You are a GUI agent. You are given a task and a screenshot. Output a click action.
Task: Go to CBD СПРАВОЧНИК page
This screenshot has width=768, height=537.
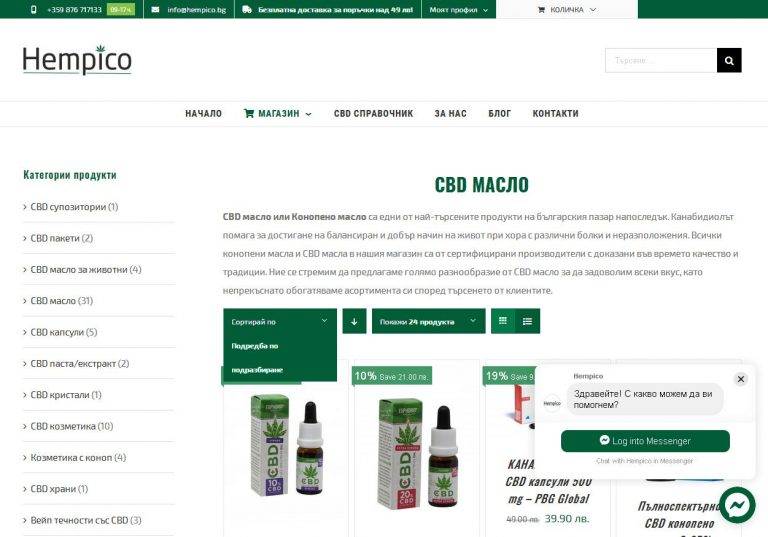[374, 114]
